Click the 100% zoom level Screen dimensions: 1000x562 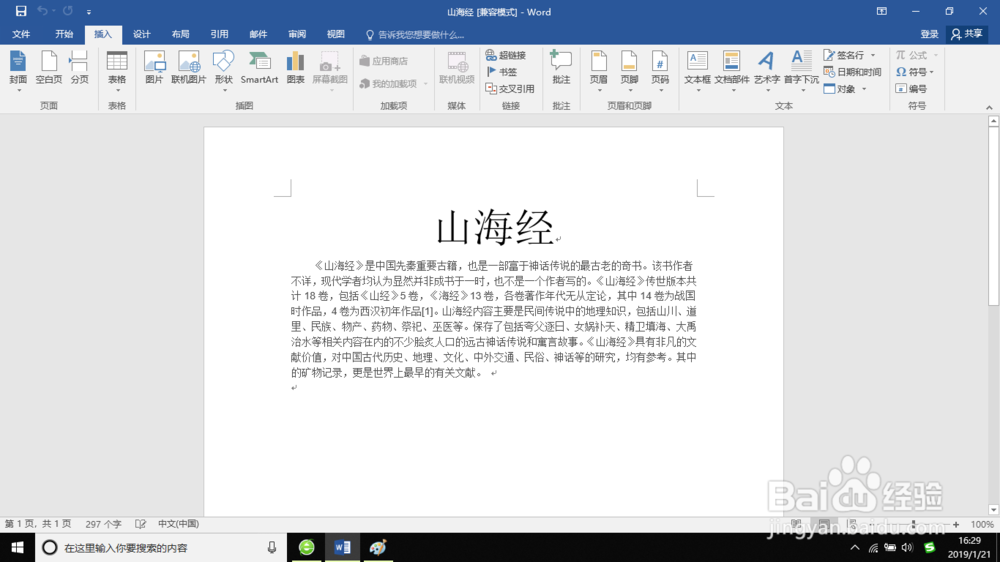(x=982, y=524)
